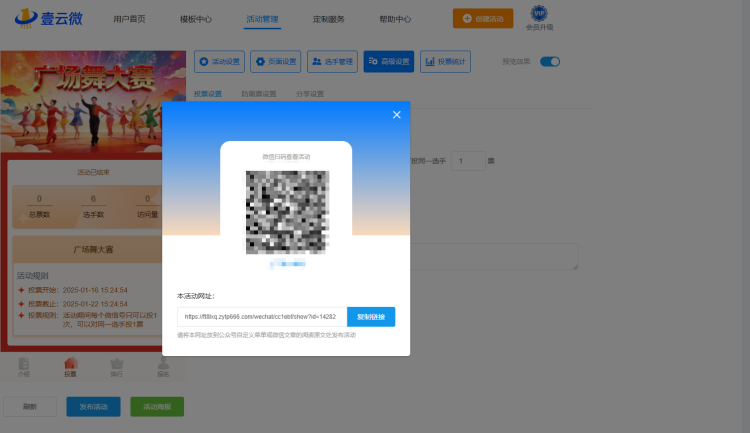
Task: Click the 本活动网址 label
Action: (x=196, y=296)
